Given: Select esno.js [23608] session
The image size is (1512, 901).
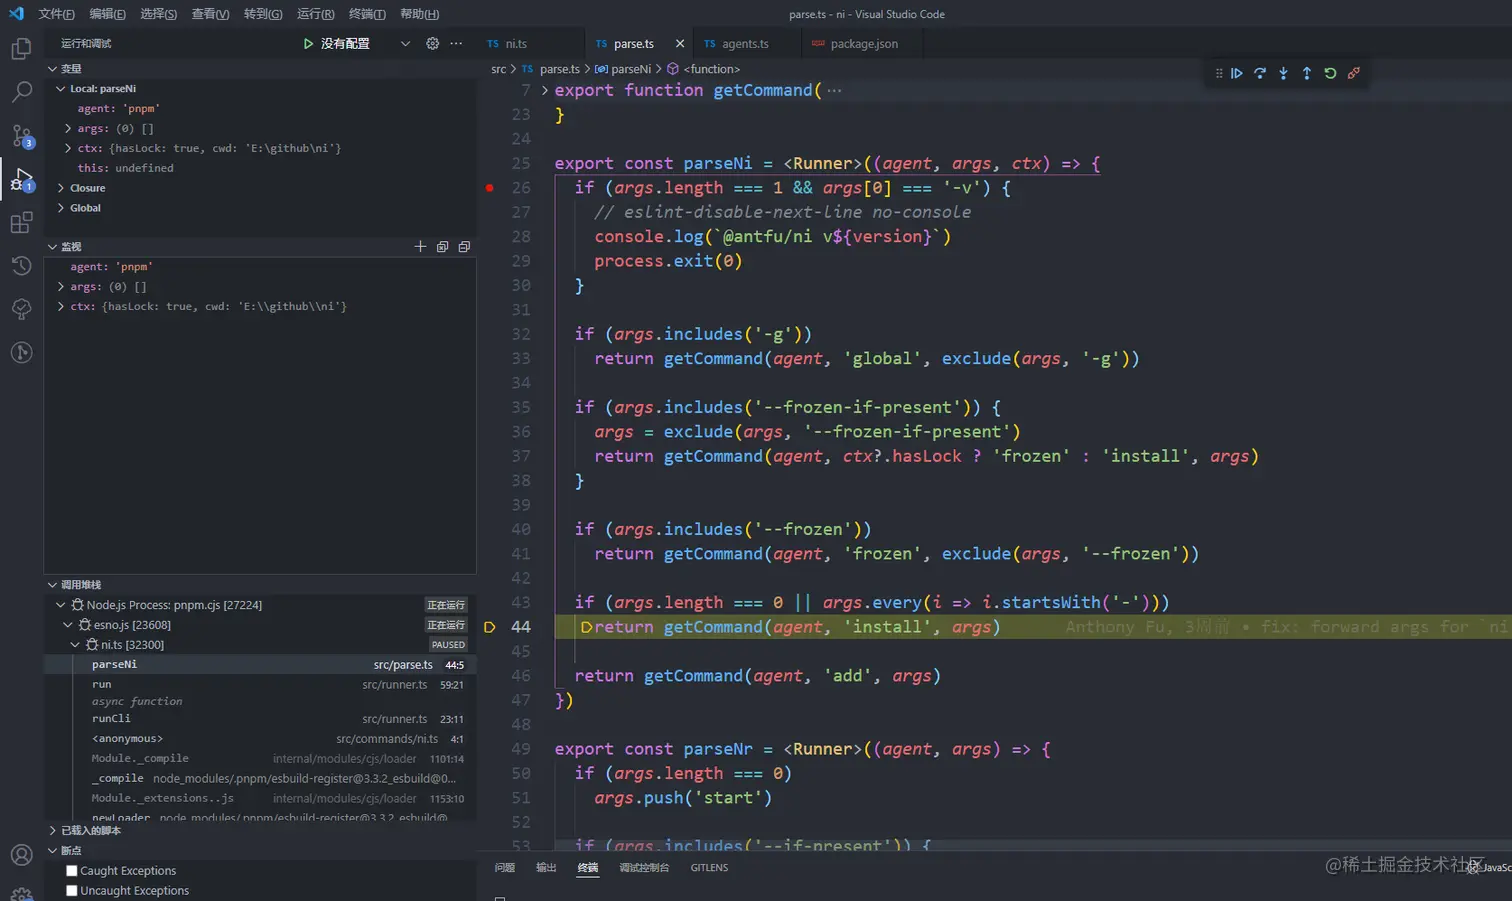Looking at the screenshot, I should coord(260,625).
